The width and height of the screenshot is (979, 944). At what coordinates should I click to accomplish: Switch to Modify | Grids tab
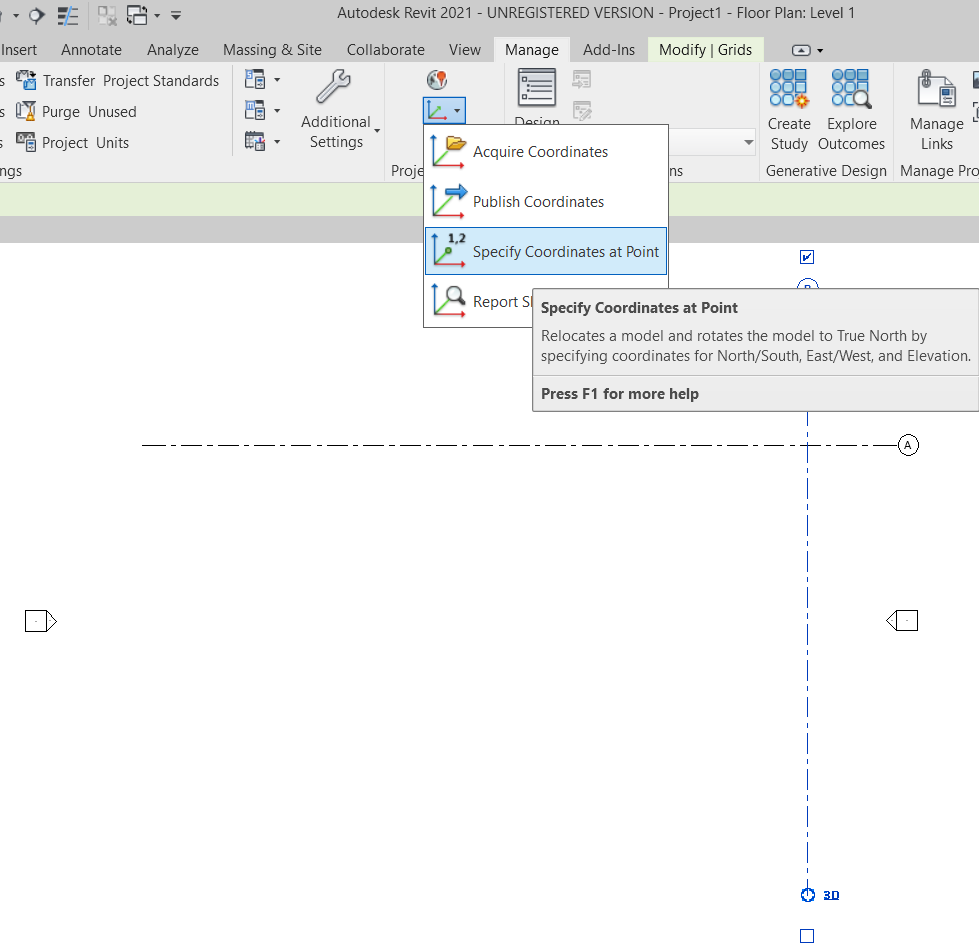click(706, 50)
